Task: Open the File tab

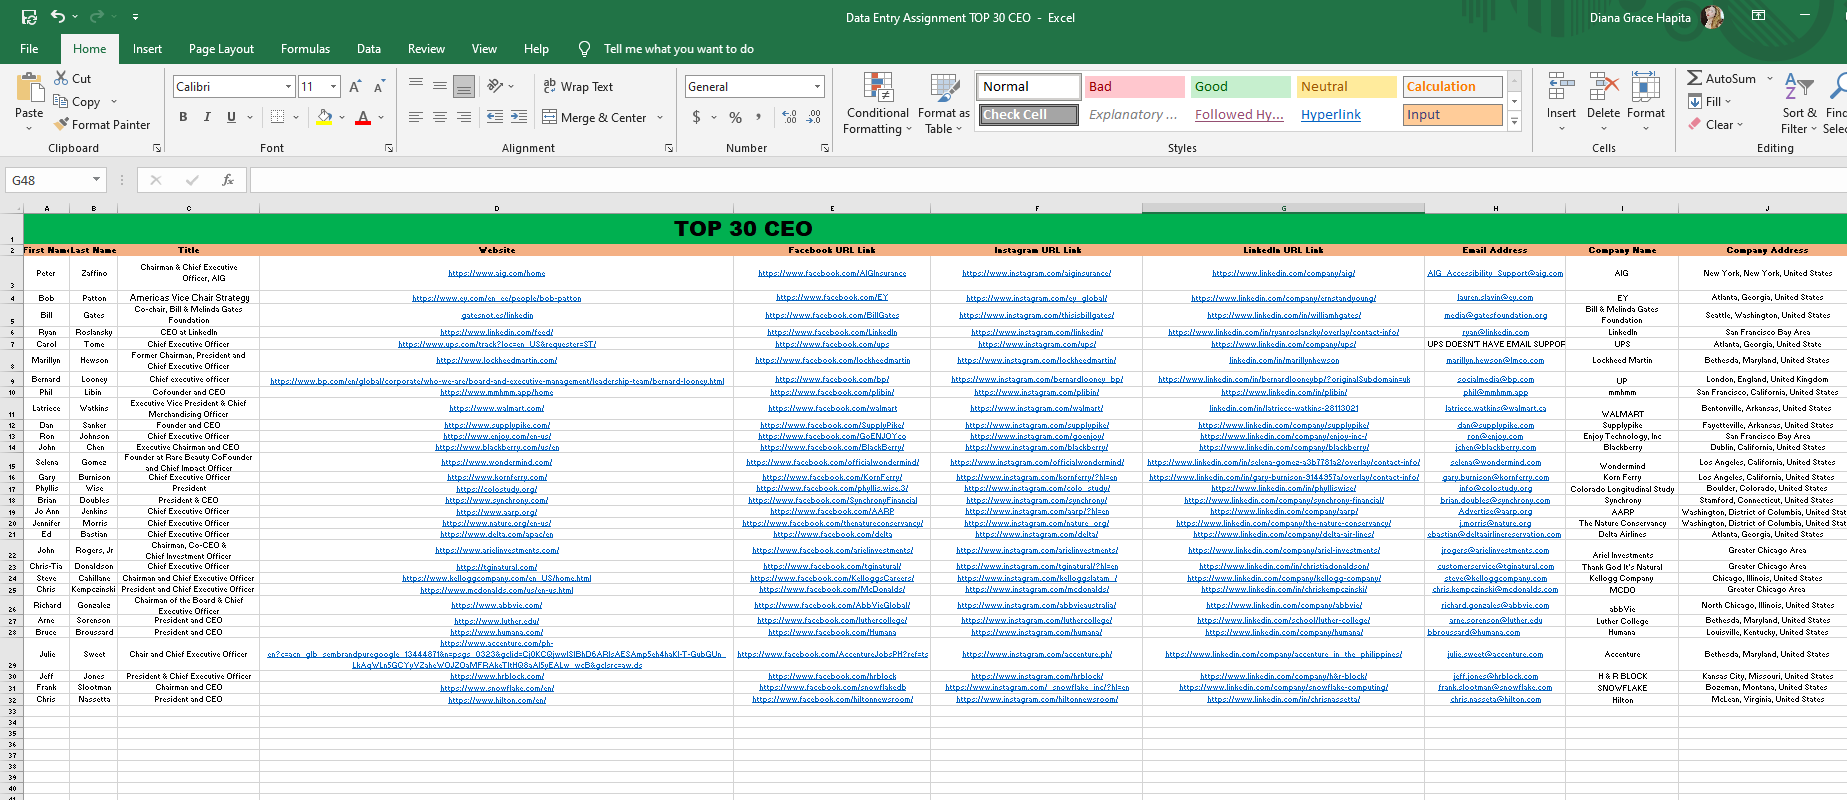Action: (x=29, y=49)
